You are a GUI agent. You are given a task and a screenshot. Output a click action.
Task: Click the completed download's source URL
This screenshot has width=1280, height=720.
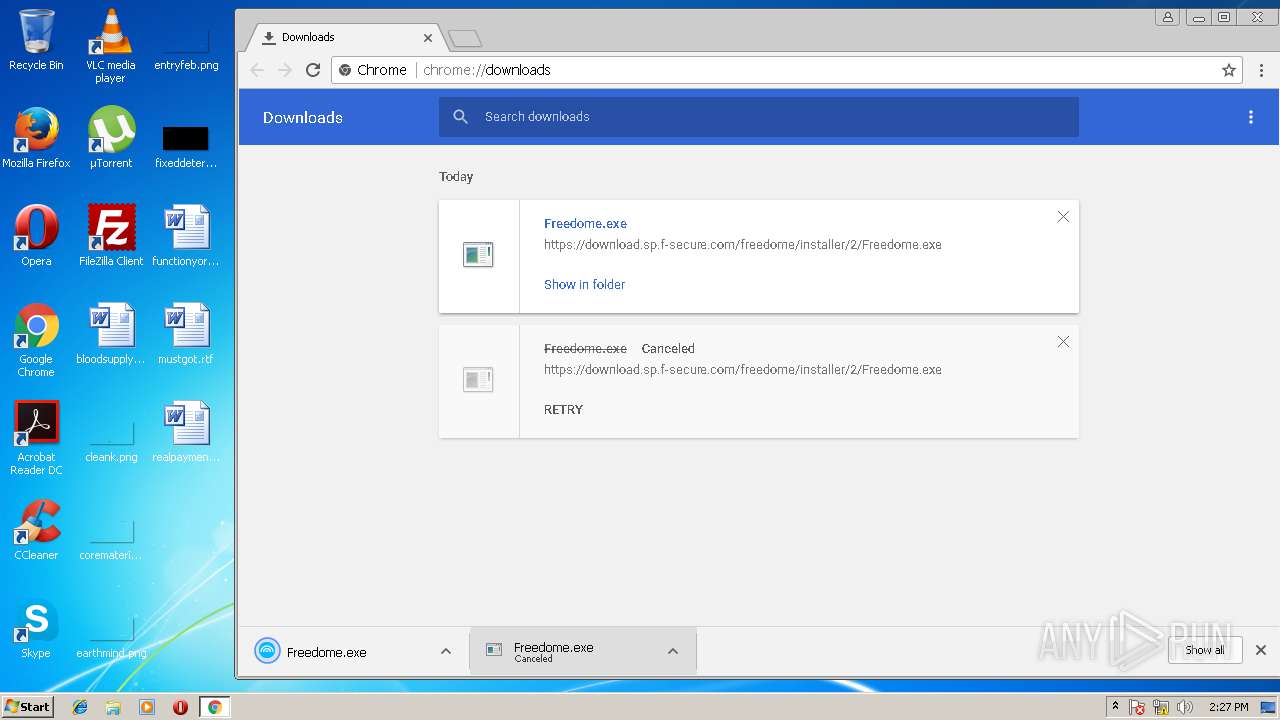743,245
